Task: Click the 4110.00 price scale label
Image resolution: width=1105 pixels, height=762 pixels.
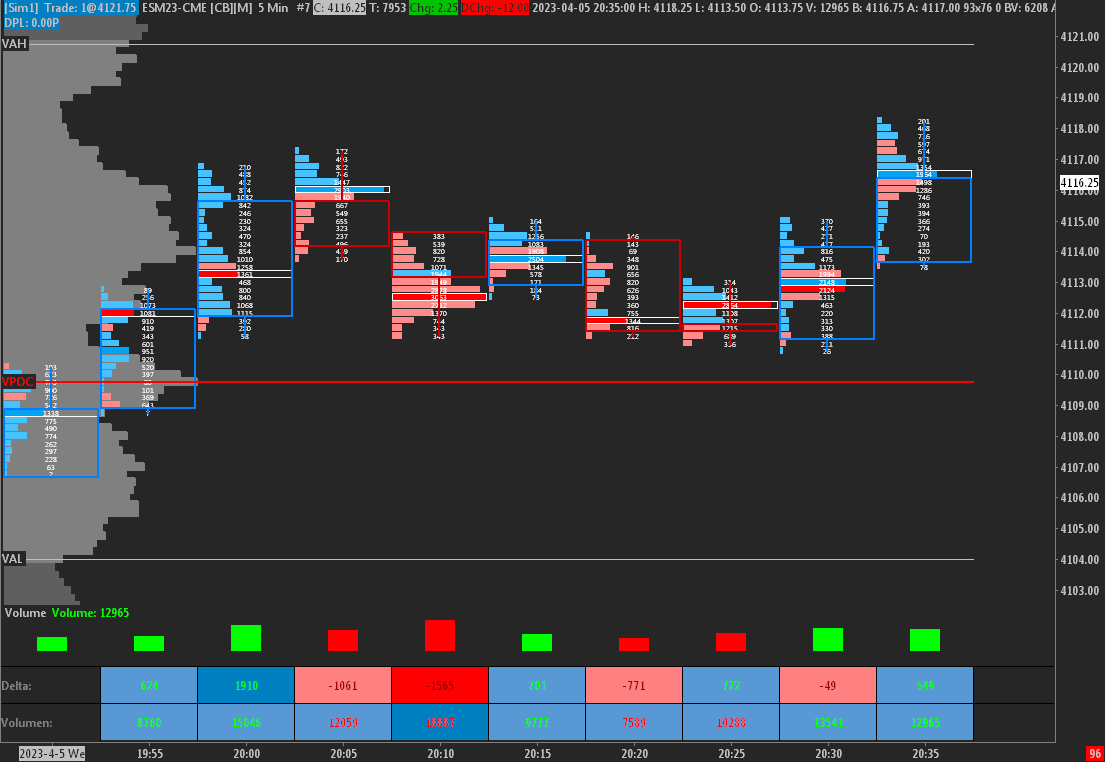Action: click(x=1080, y=374)
